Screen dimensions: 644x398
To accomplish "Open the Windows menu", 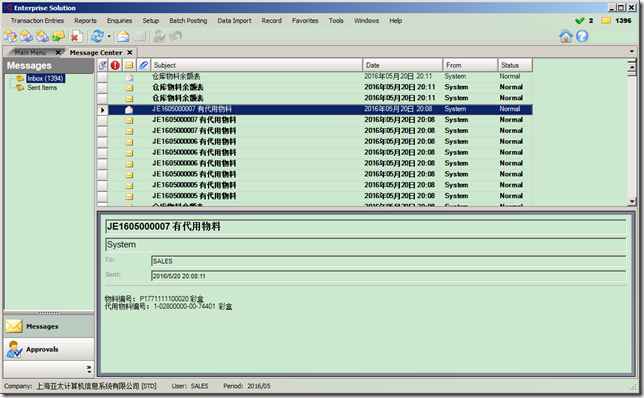I will point(366,21).
